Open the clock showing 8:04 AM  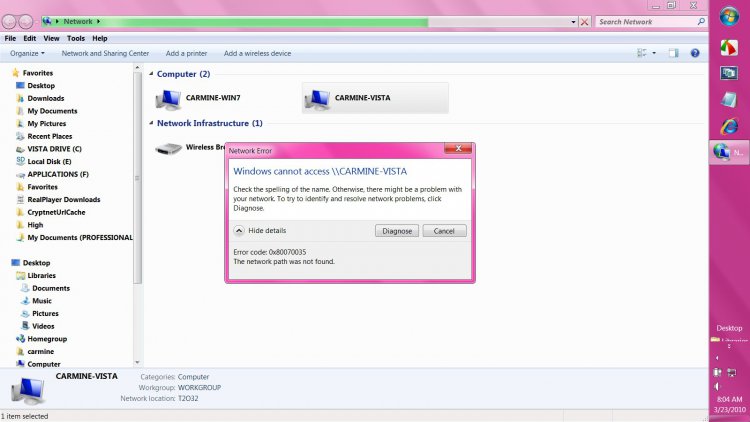pos(729,399)
